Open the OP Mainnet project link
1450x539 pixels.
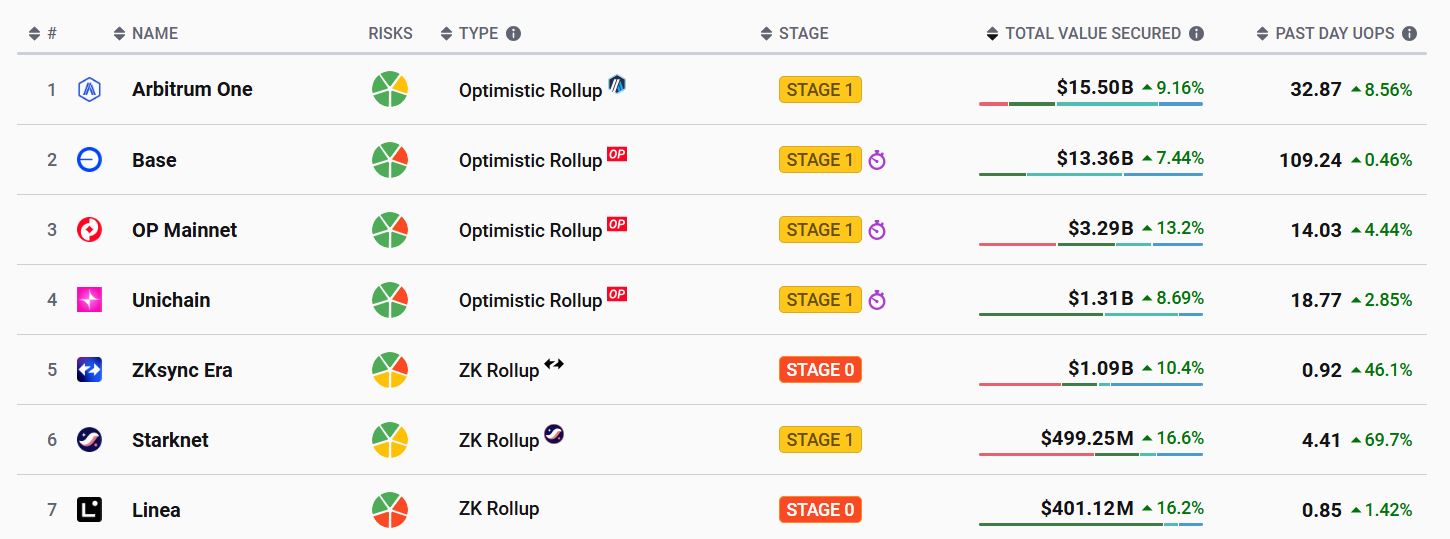185,230
